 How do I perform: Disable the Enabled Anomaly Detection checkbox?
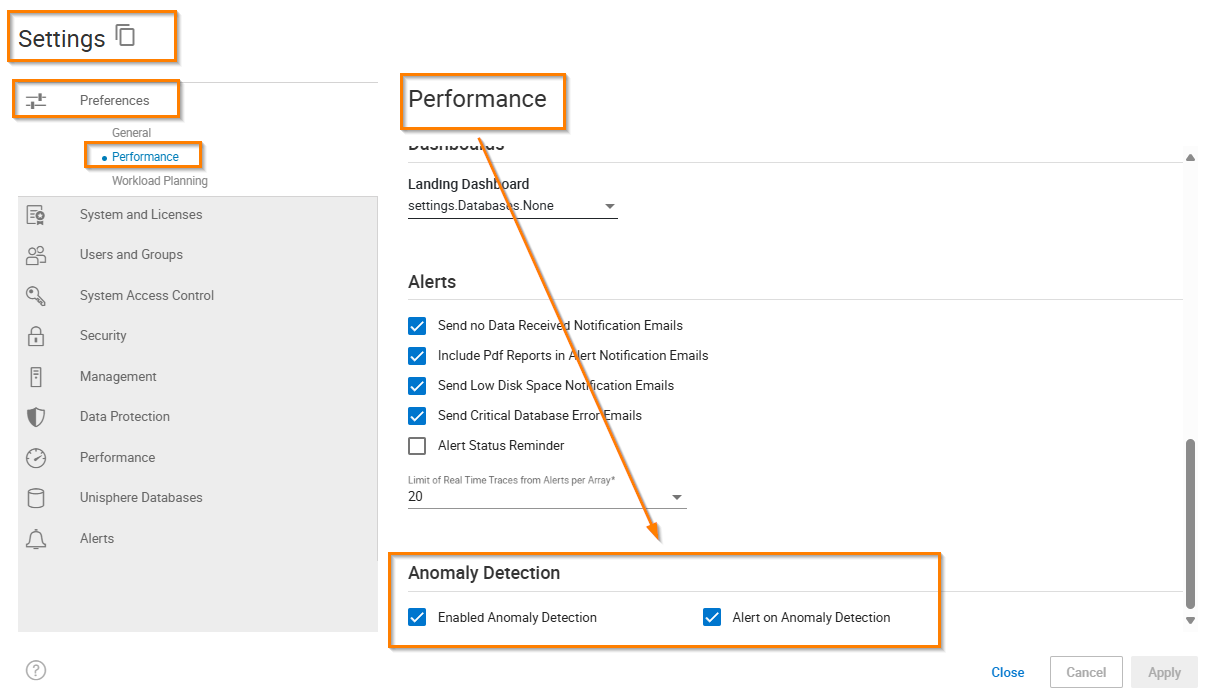click(417, 618)
